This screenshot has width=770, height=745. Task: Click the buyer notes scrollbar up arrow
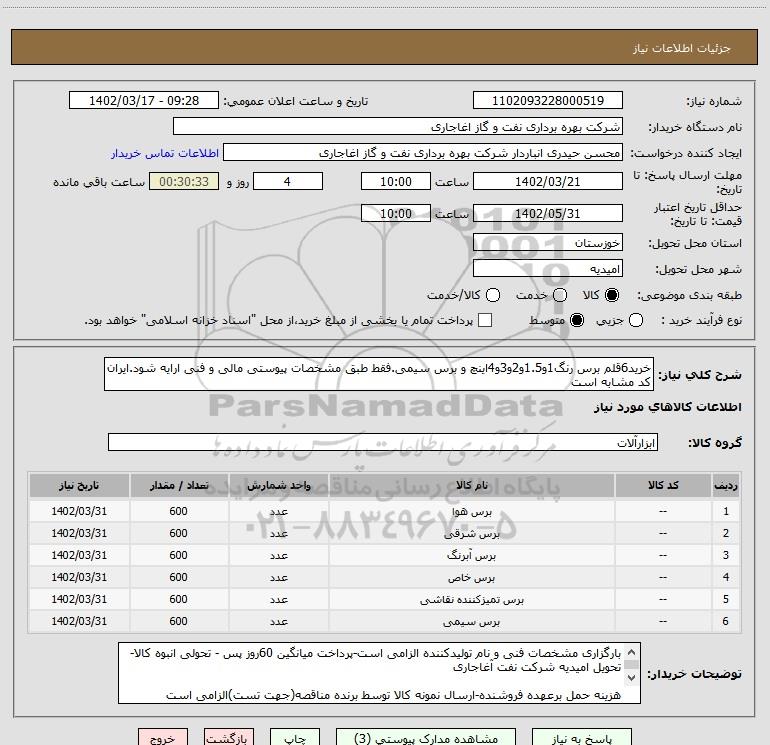coord(632,652)
